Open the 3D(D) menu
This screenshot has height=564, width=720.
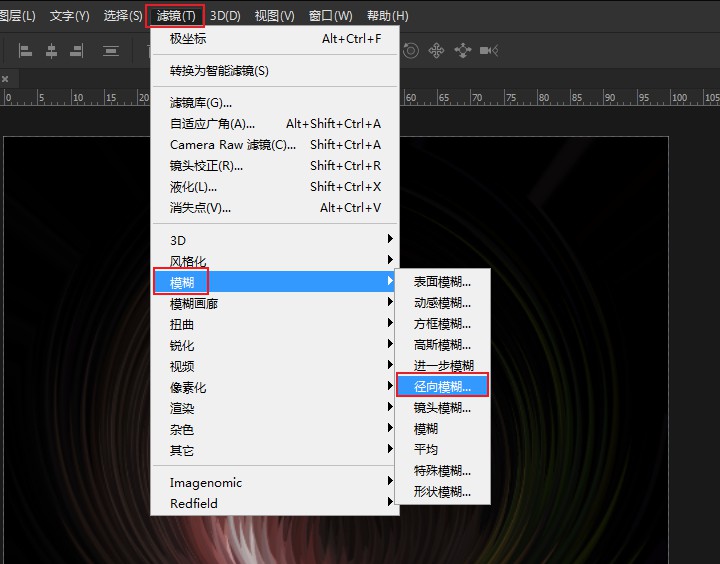click(x=225, y=16)
